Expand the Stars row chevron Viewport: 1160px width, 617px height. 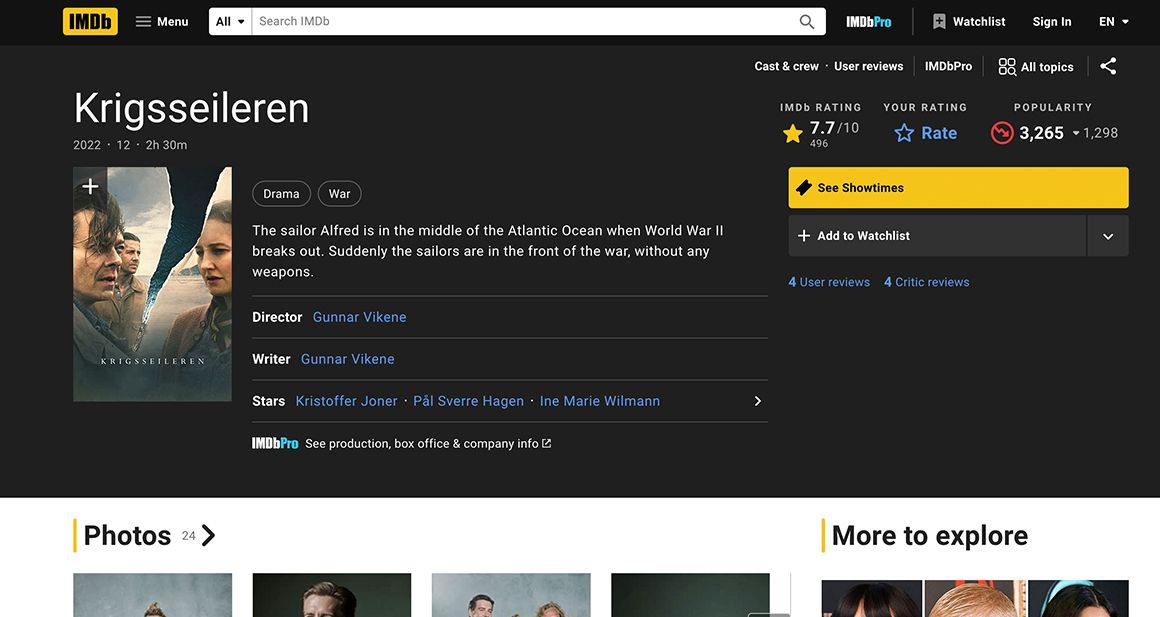point(758,401)
